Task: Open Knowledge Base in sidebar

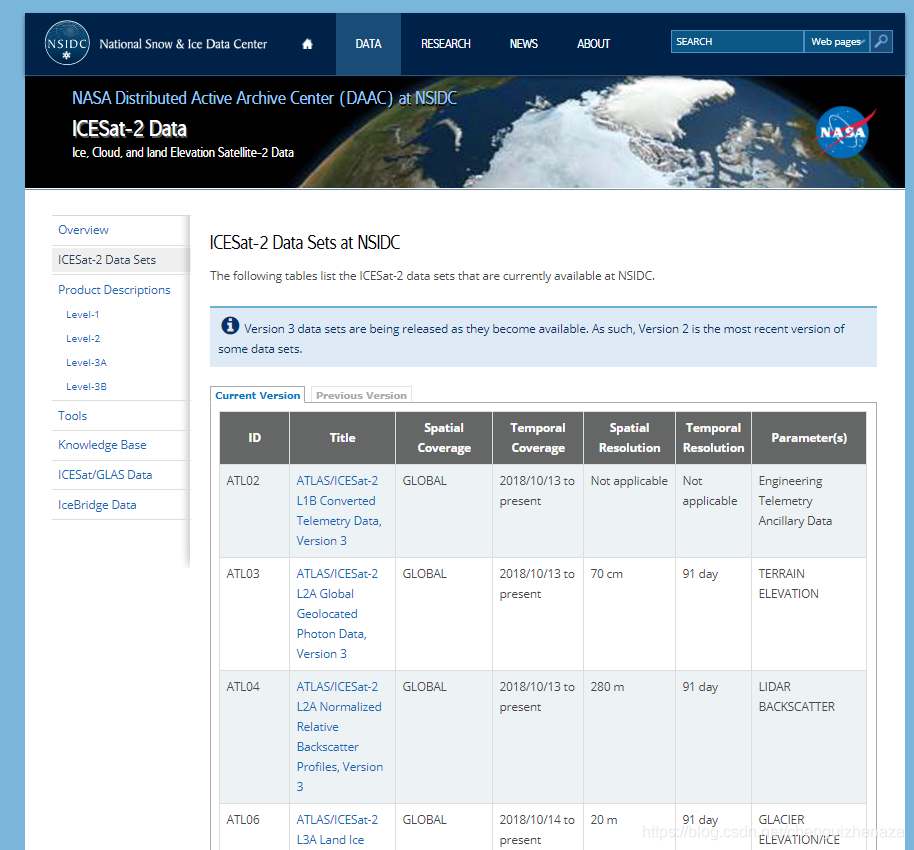Action: [x=102, y=445]
